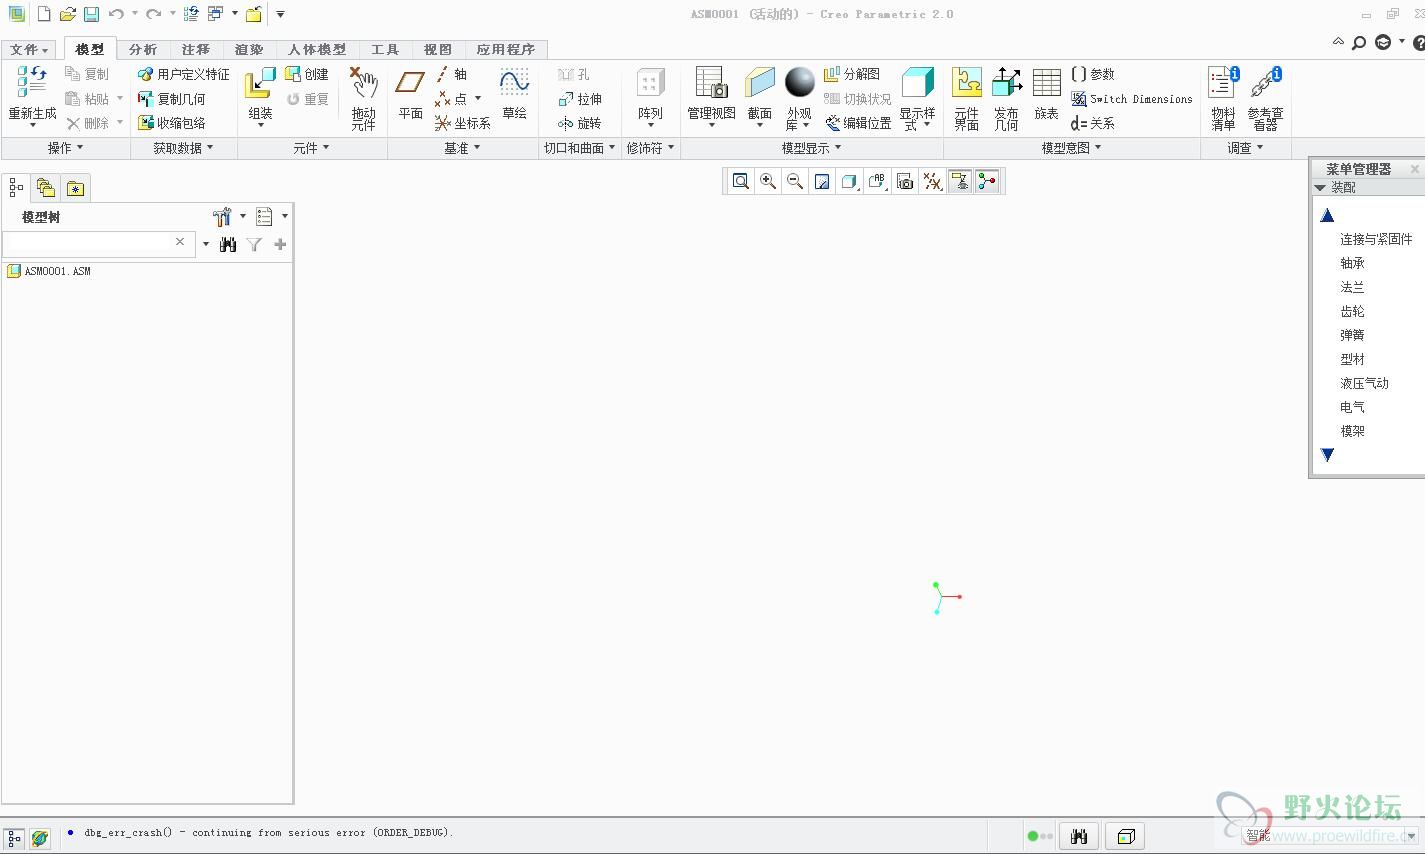Click the Refit zoom icon in graphics toolbar

(x=741, y=181)
